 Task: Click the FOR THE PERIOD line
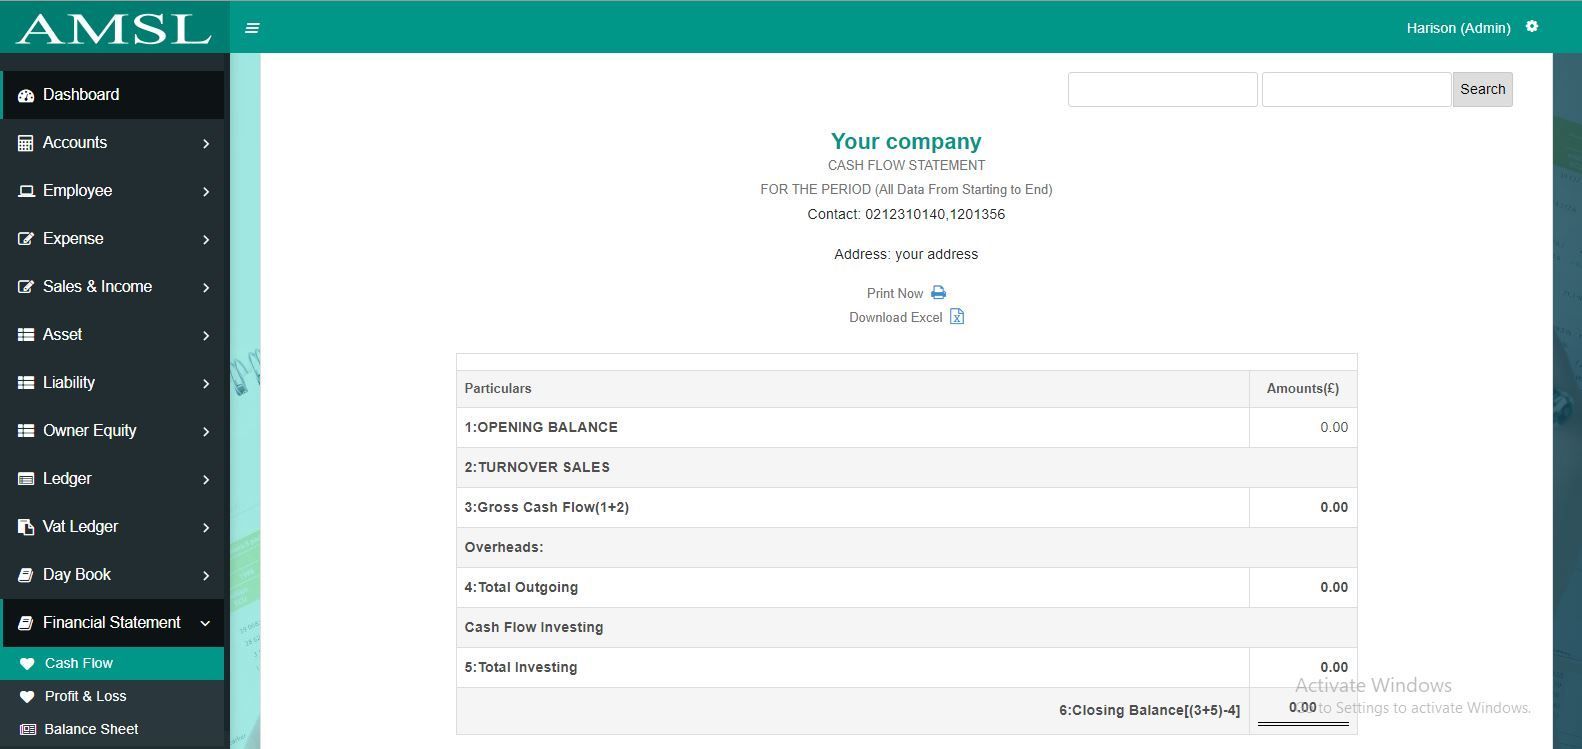906,189
